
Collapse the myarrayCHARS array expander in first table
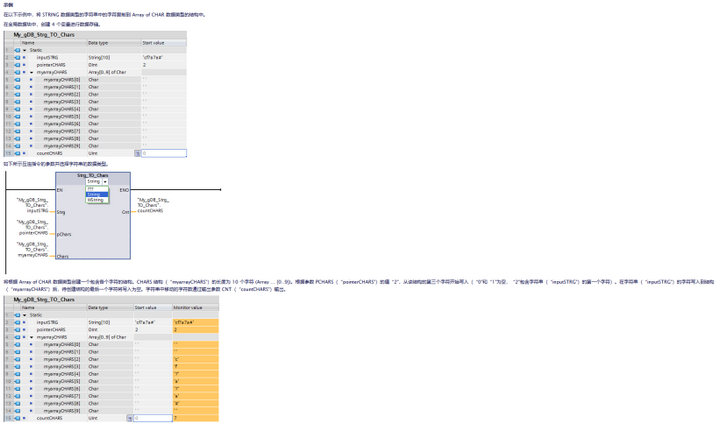point(32,72)
